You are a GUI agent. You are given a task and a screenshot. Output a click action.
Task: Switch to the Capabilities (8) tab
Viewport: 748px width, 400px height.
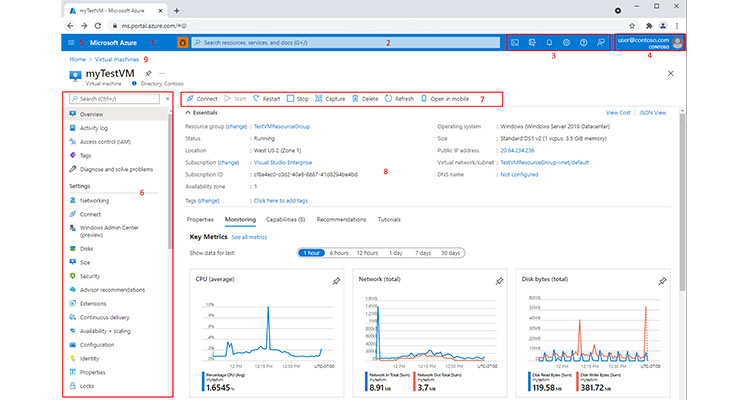pyautogui.click(x=285, y=220)
